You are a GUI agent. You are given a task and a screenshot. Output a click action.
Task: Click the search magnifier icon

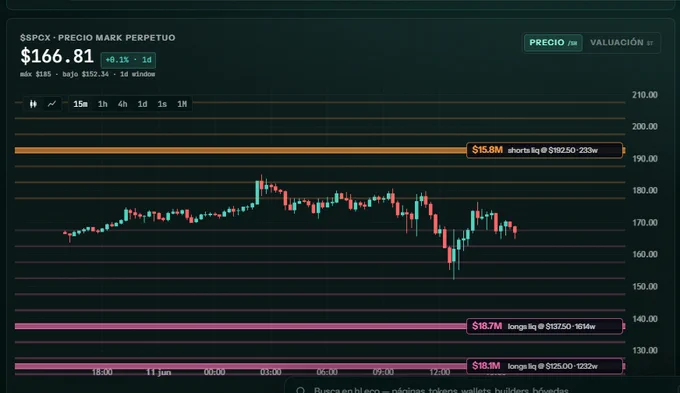[x=300, y=390]
